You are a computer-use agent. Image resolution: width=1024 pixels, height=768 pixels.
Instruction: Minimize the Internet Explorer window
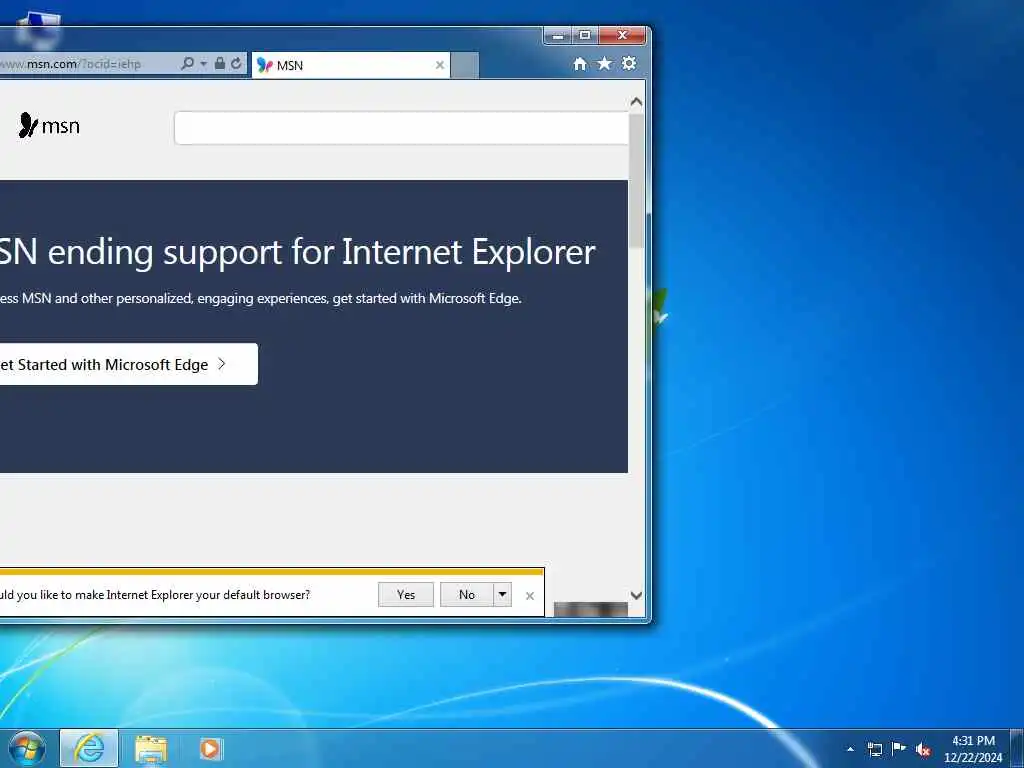tap(558, 36)
